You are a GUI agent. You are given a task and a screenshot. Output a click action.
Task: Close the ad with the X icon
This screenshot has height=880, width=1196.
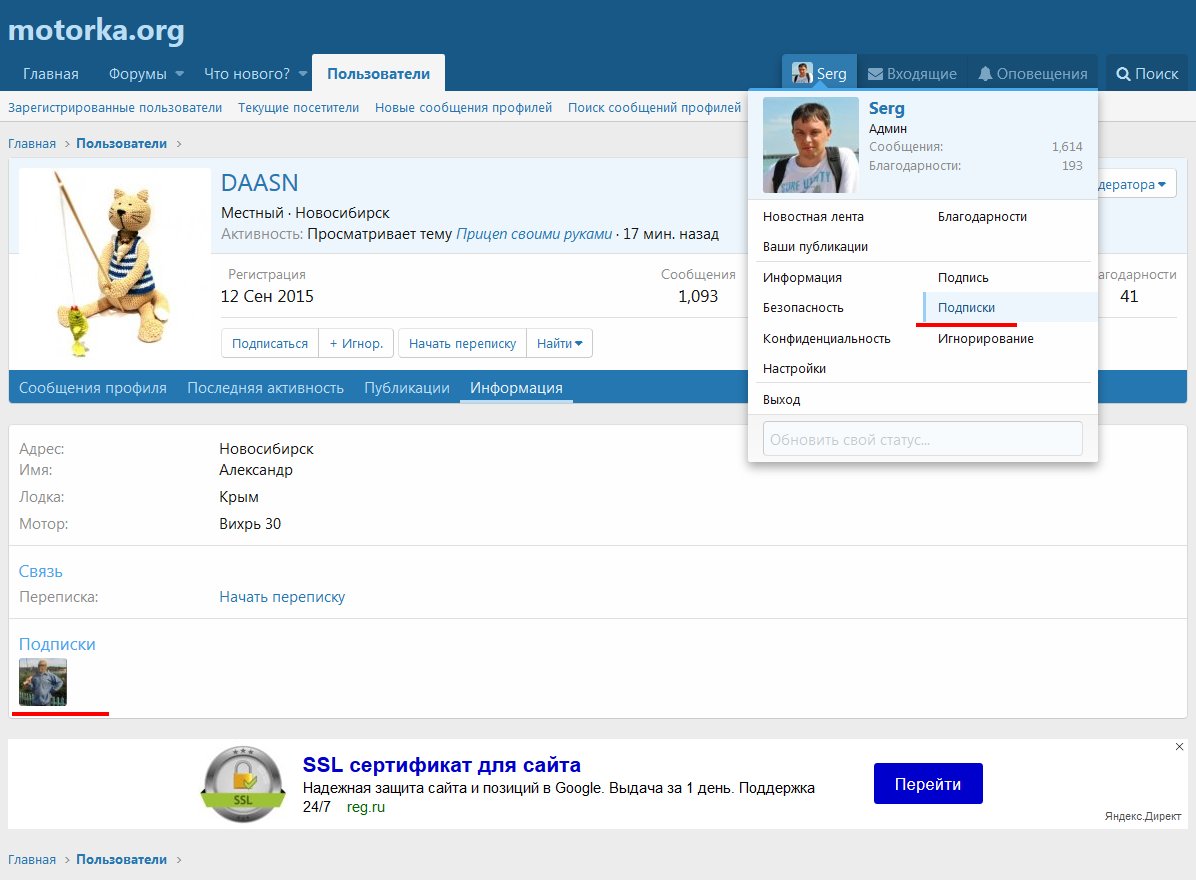click(x=1179, y=747)
